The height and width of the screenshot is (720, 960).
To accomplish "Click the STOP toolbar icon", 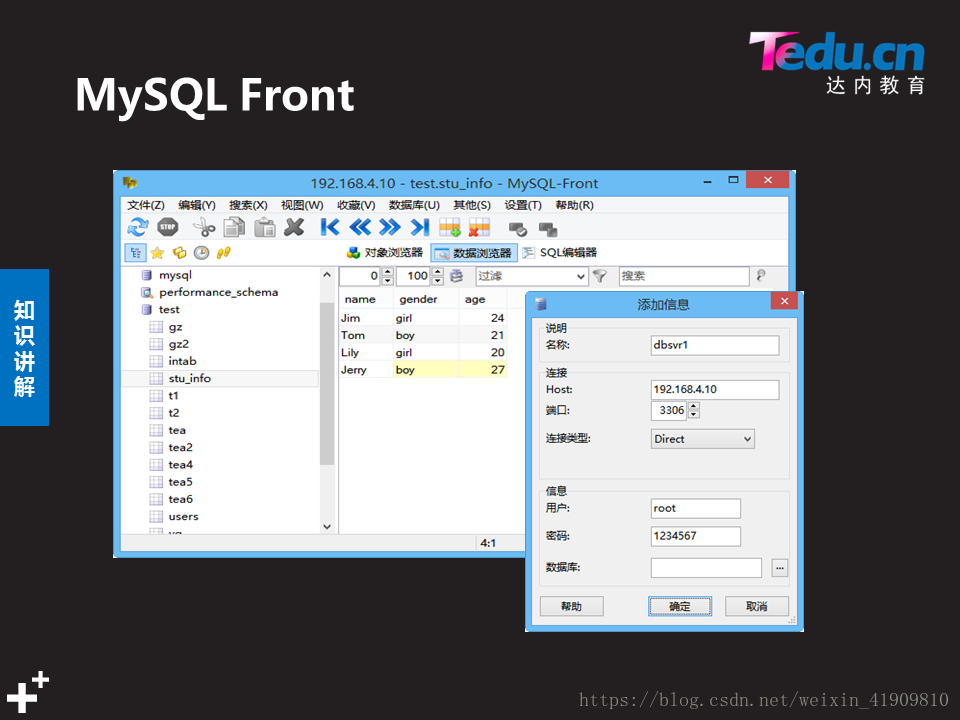I will pyautogui.click(x=167, y=227).
